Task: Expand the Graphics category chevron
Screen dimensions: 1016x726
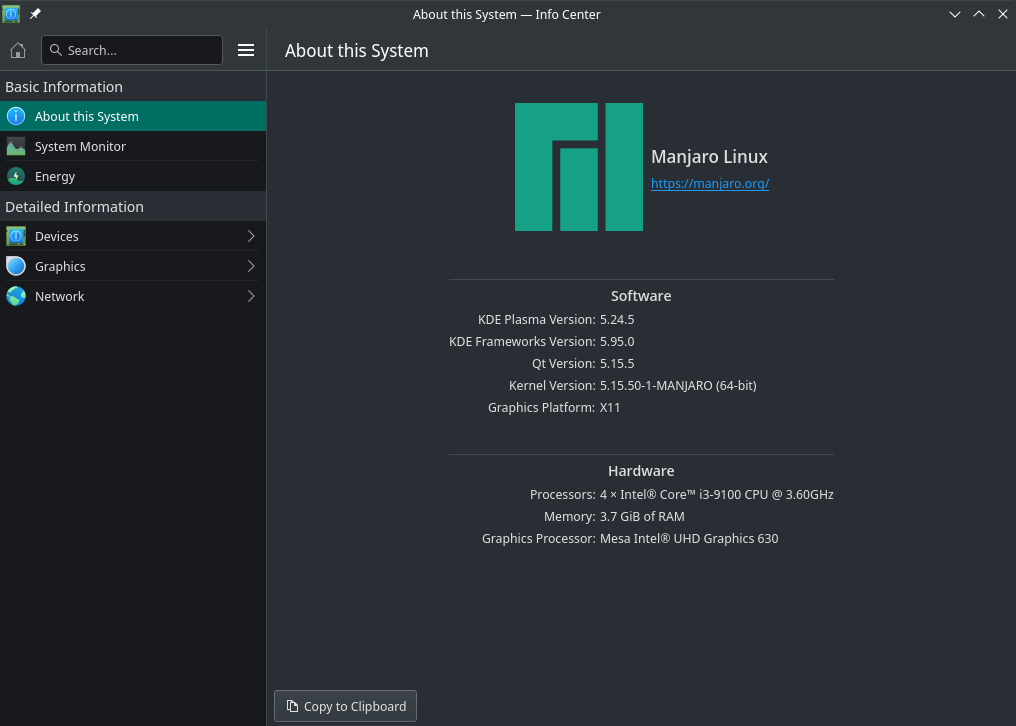Action: point(251,266)
